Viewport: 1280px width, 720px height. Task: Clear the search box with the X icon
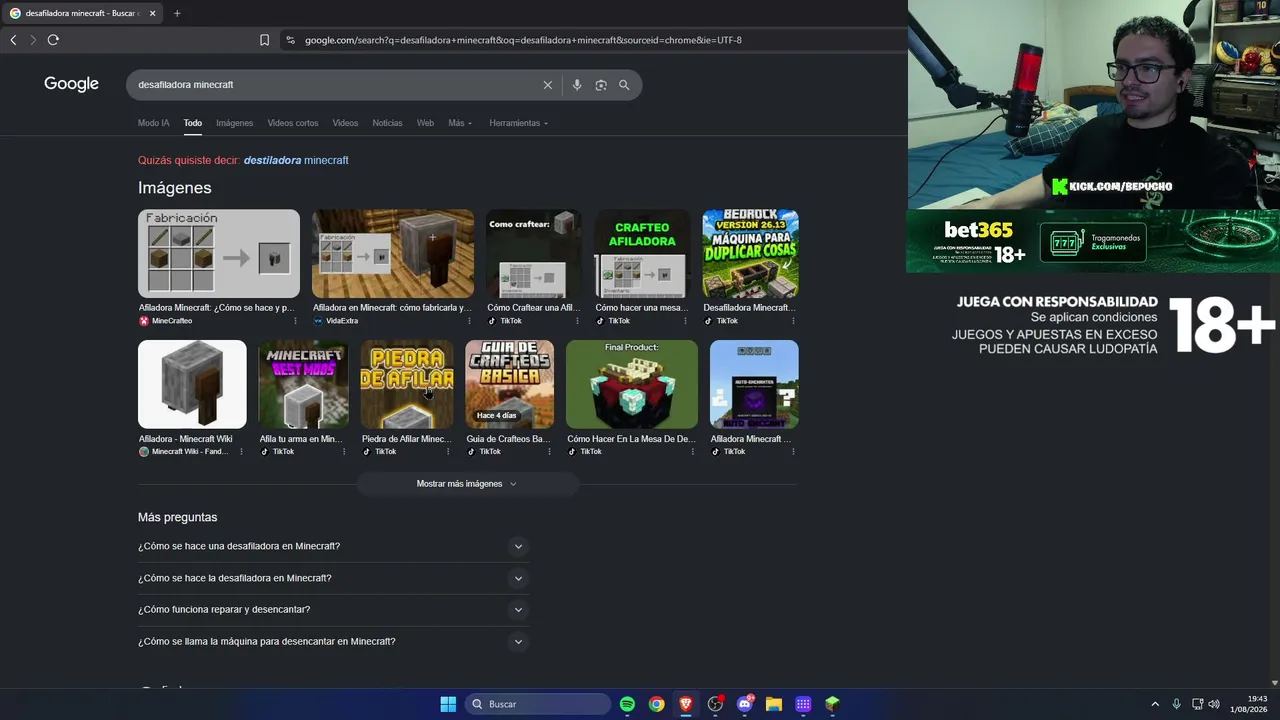(x=548, y=85)
